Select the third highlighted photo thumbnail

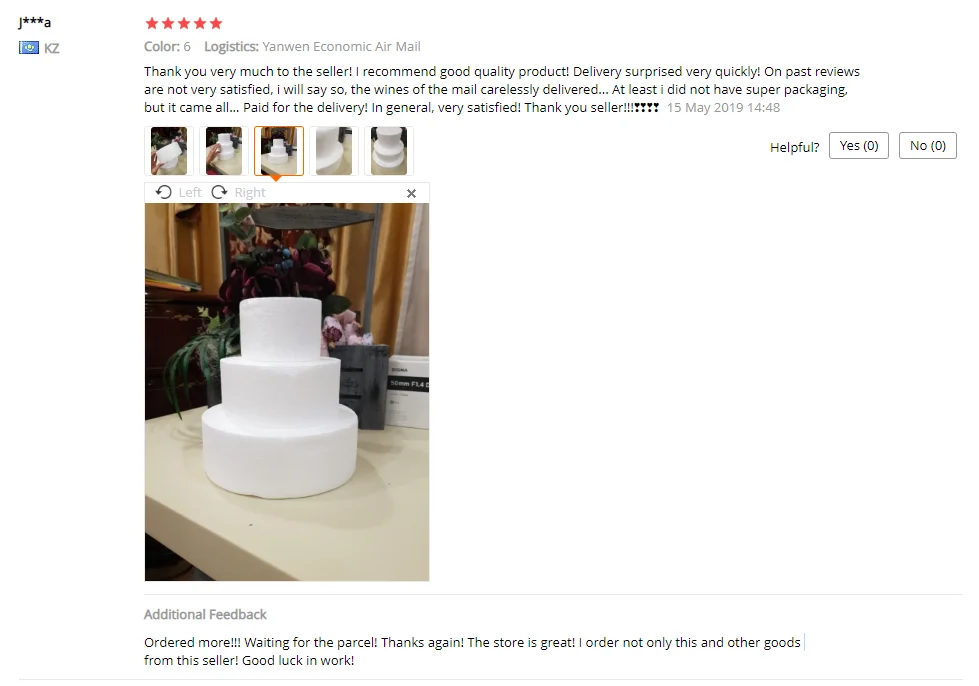point(279,151)
